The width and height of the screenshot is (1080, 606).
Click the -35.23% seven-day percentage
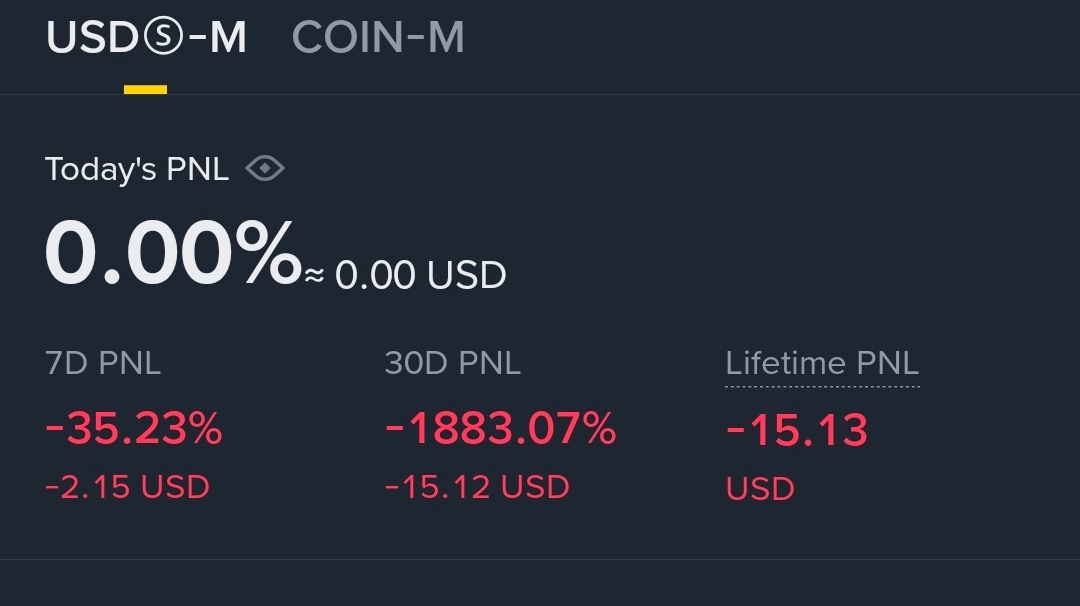point(134,430)
